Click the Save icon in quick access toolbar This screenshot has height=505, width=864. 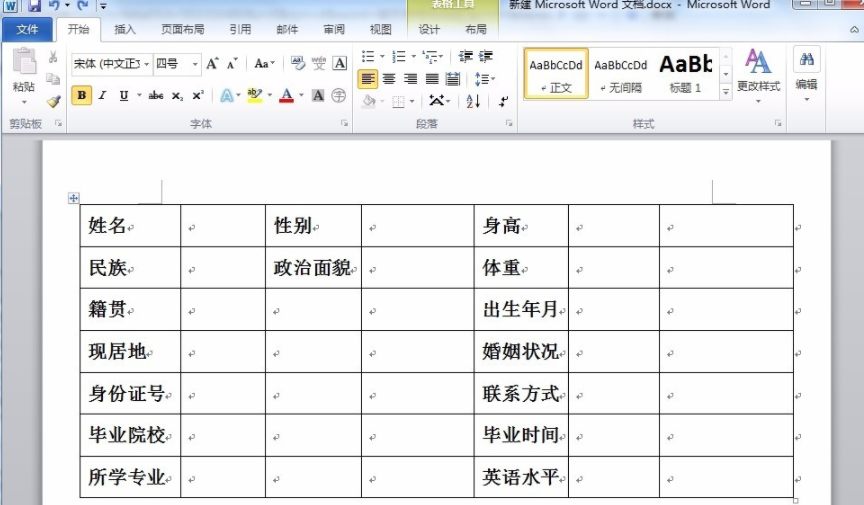(x=34, y=6)
